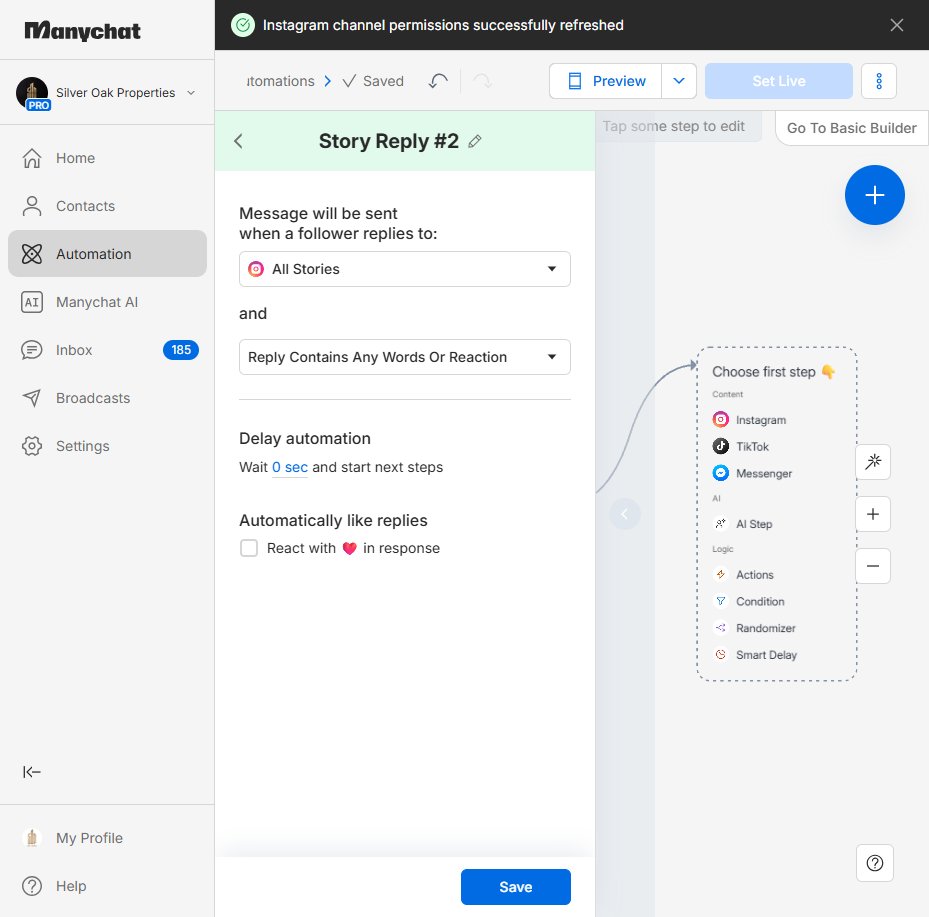Select Automation in the sidebar
The image size is (929, 917).
(107, 254)
